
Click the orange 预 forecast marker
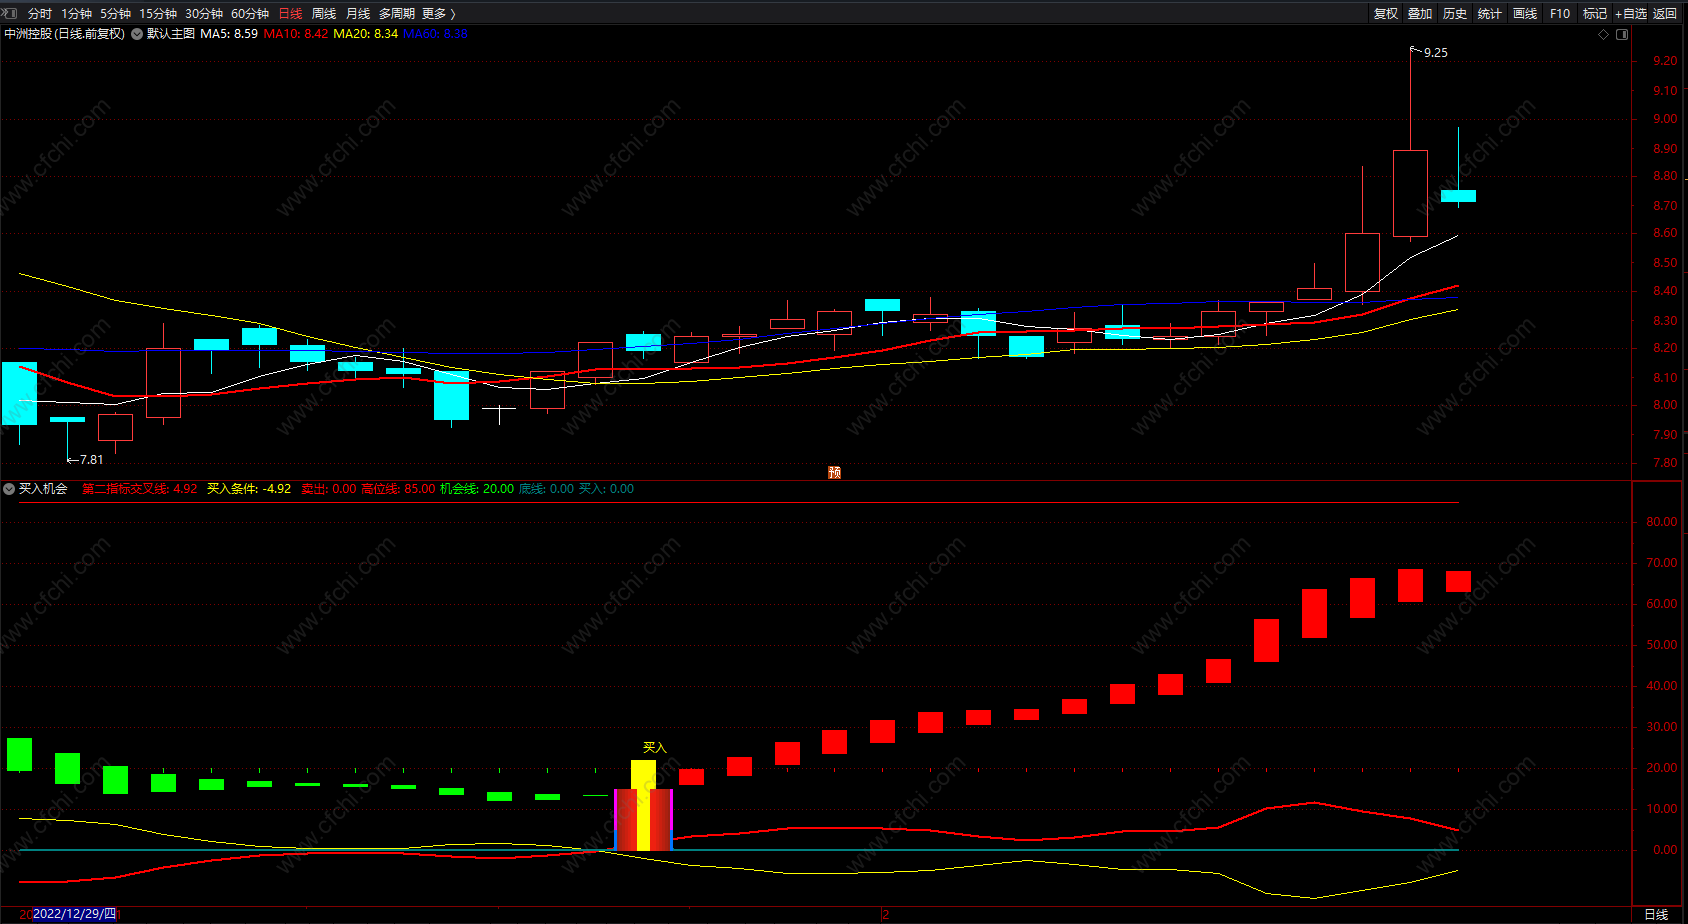pos(835,473)
